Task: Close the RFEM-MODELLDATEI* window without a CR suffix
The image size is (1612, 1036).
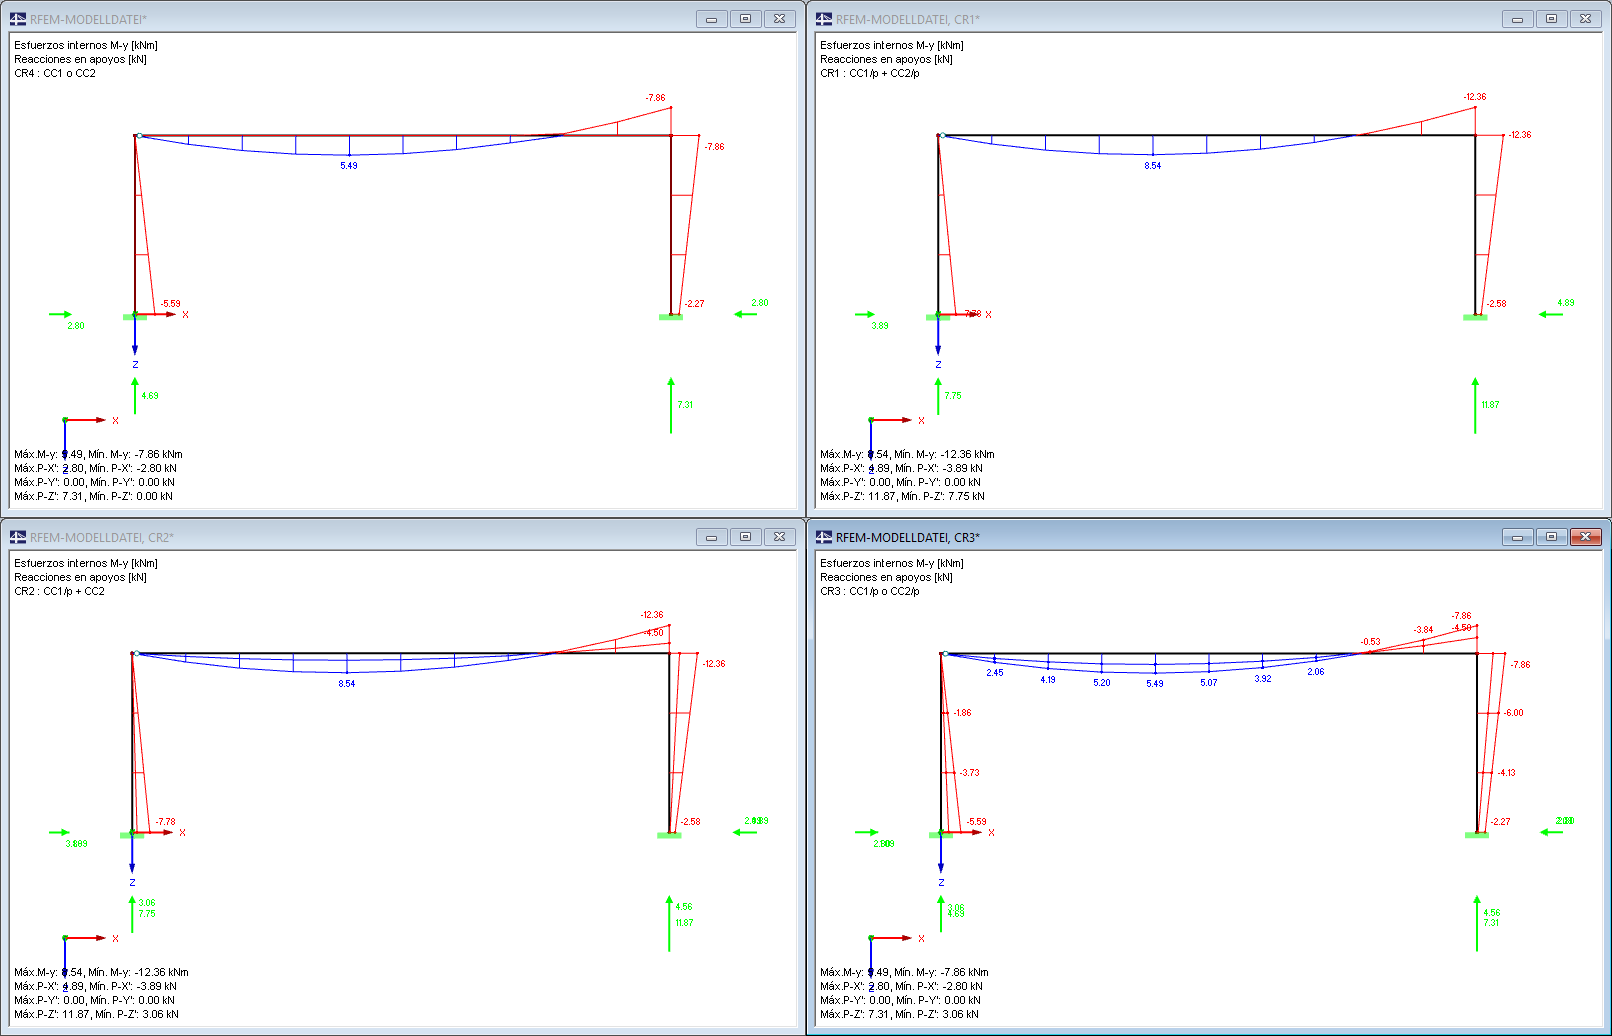Action: tap(780, 19)
